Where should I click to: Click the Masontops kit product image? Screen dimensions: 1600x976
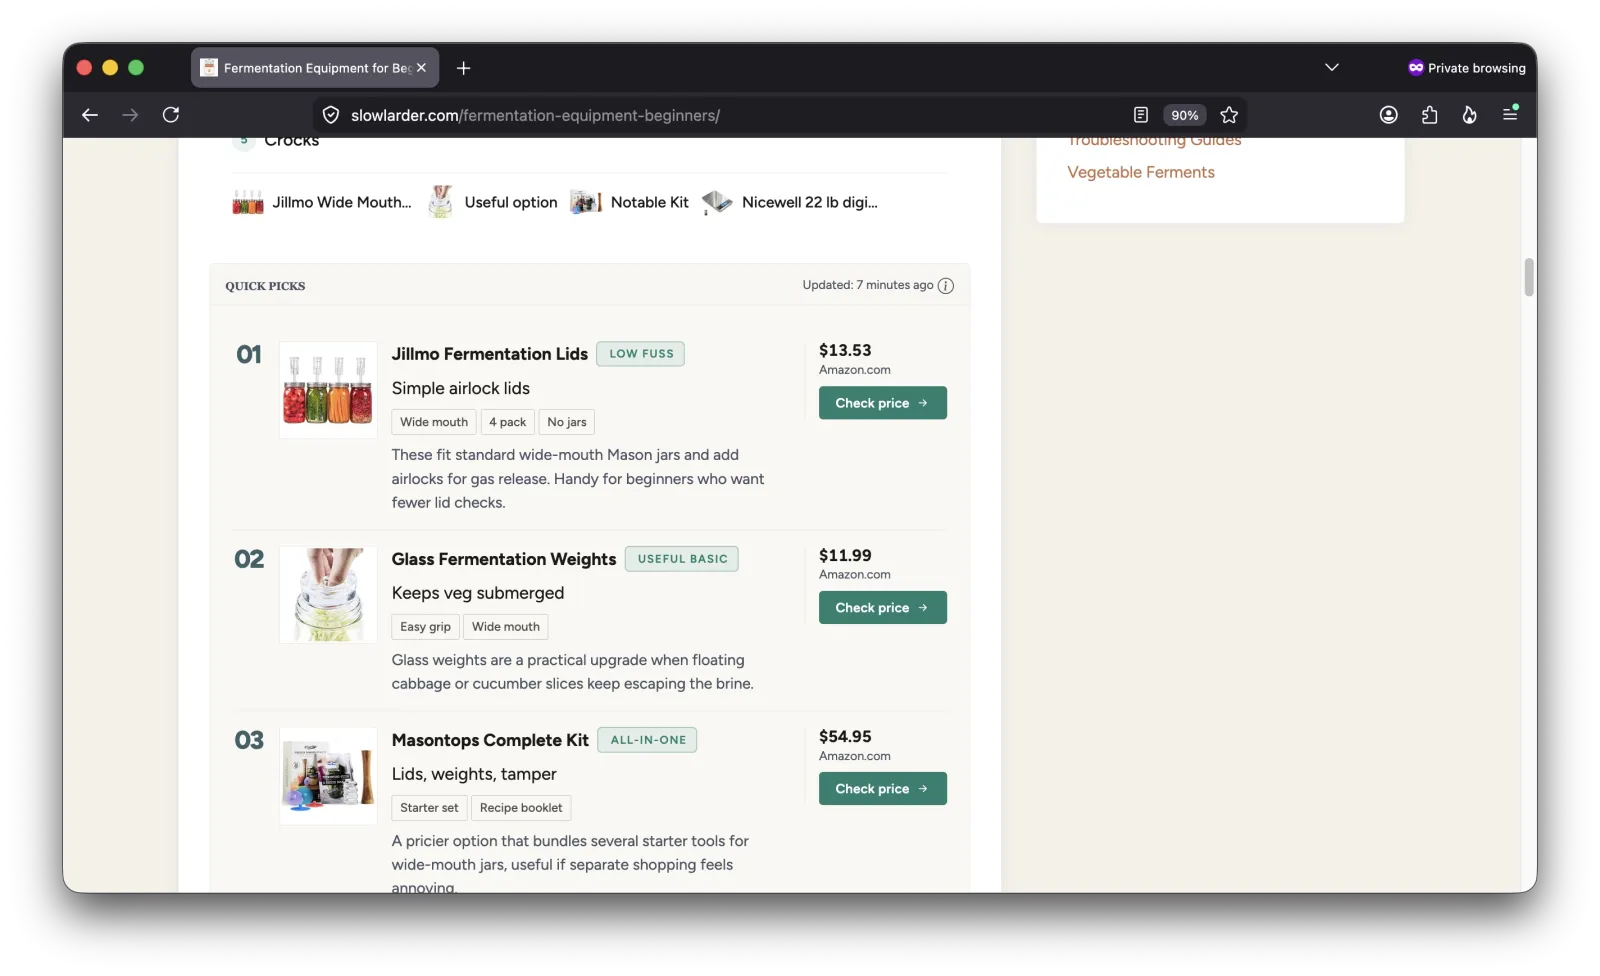(328, 776)
